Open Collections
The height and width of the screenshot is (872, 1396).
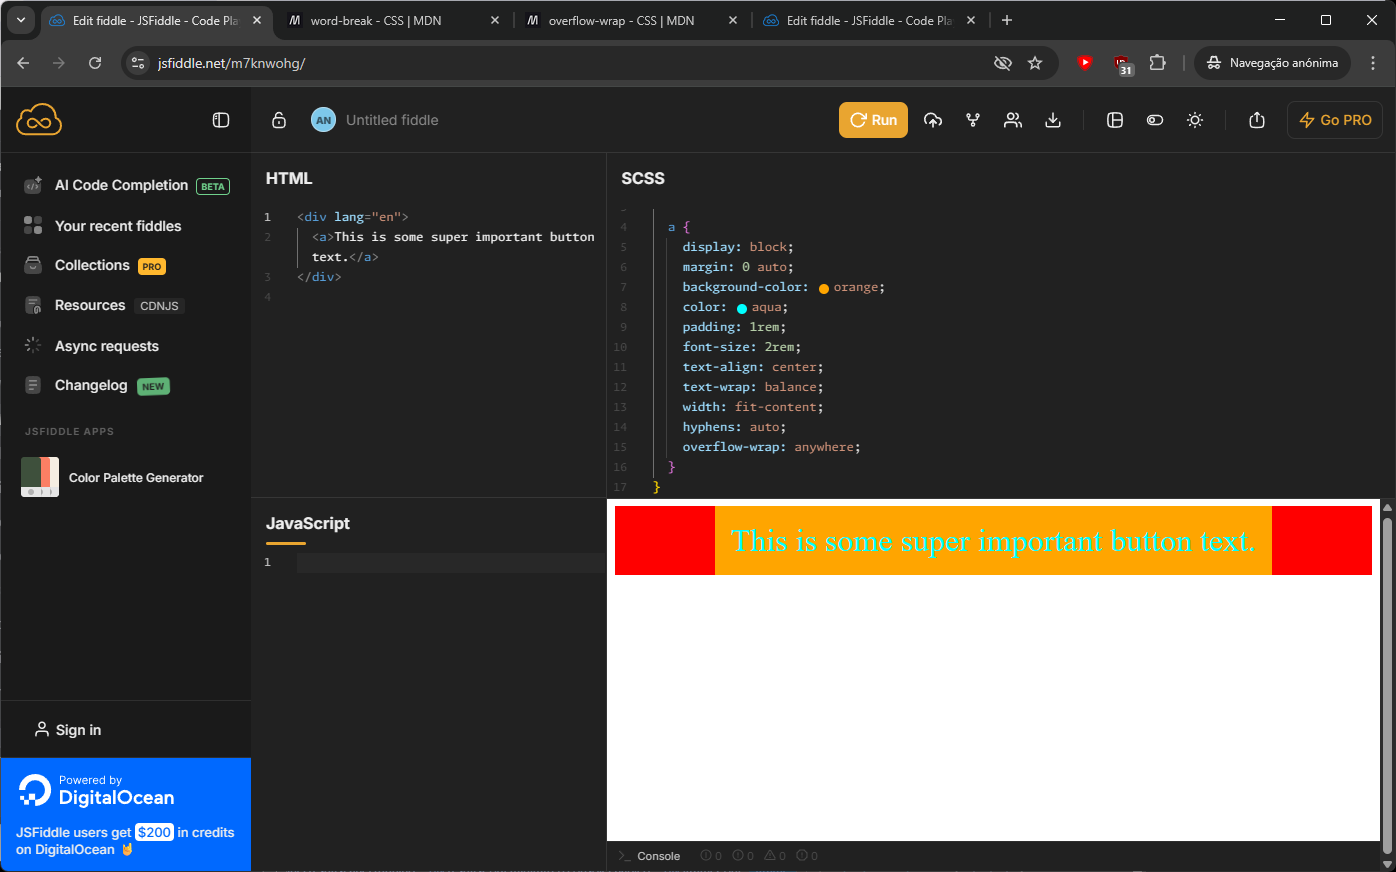pos(94,266)
